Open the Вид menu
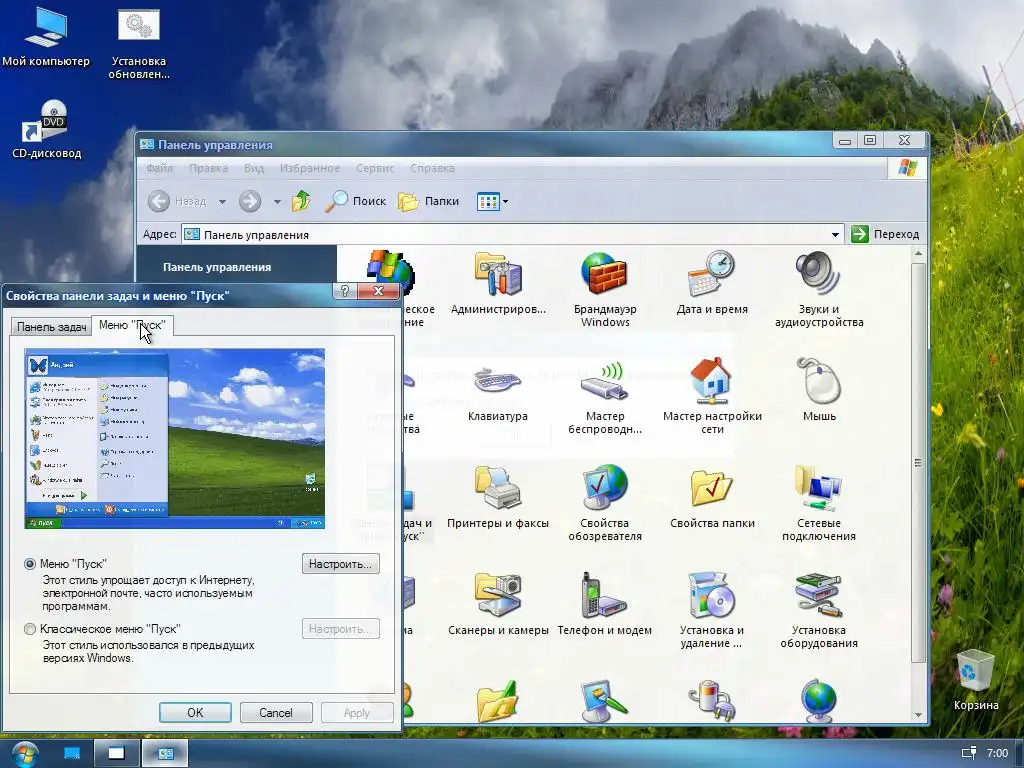The image size is (1024, 768). click(254, 168)
